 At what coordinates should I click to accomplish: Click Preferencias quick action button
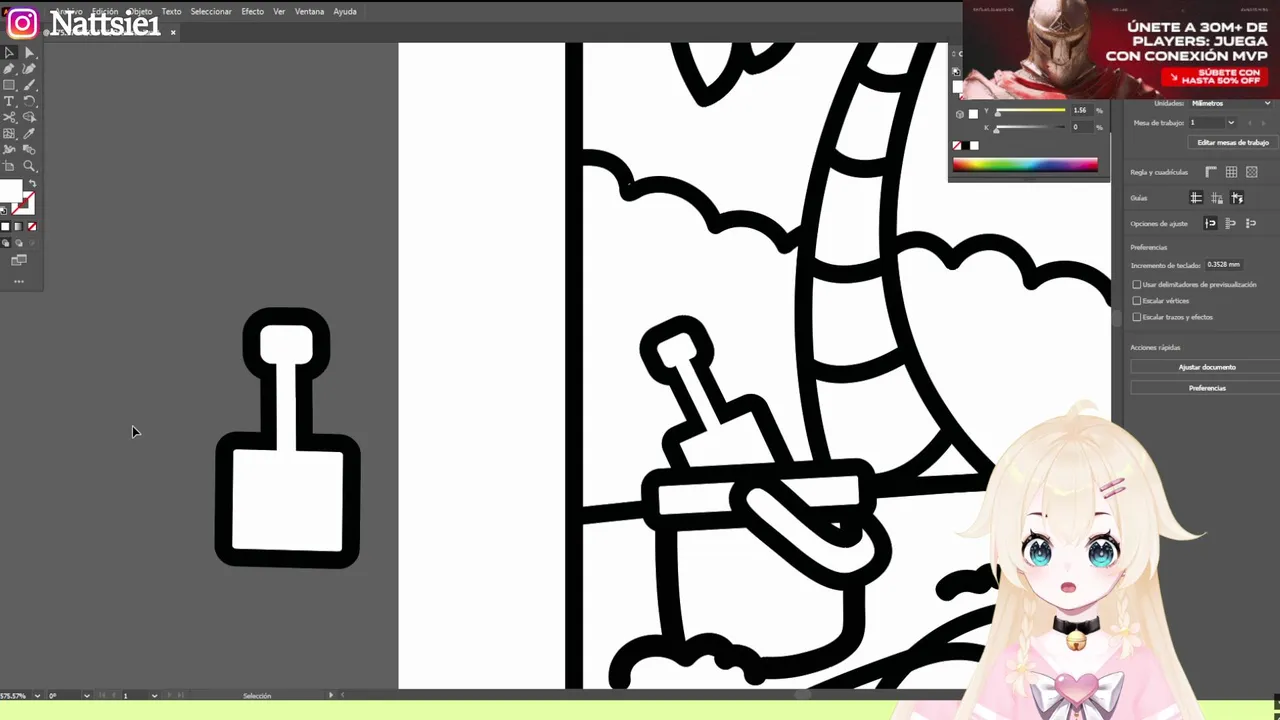click(1206, 388)
